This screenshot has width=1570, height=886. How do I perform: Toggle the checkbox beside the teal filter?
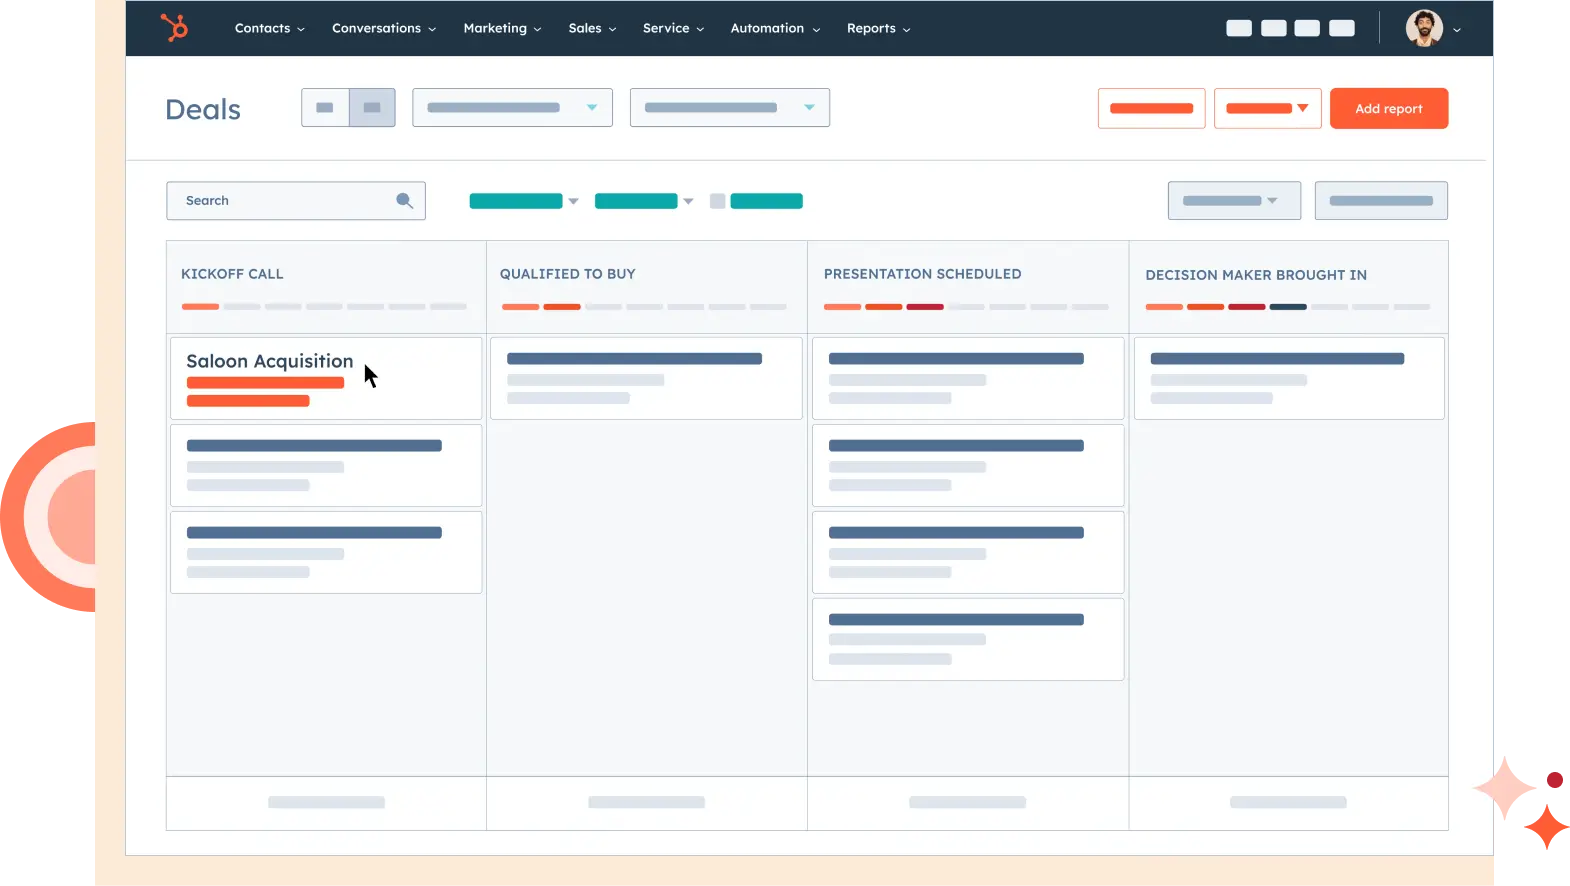coord(717,201)
